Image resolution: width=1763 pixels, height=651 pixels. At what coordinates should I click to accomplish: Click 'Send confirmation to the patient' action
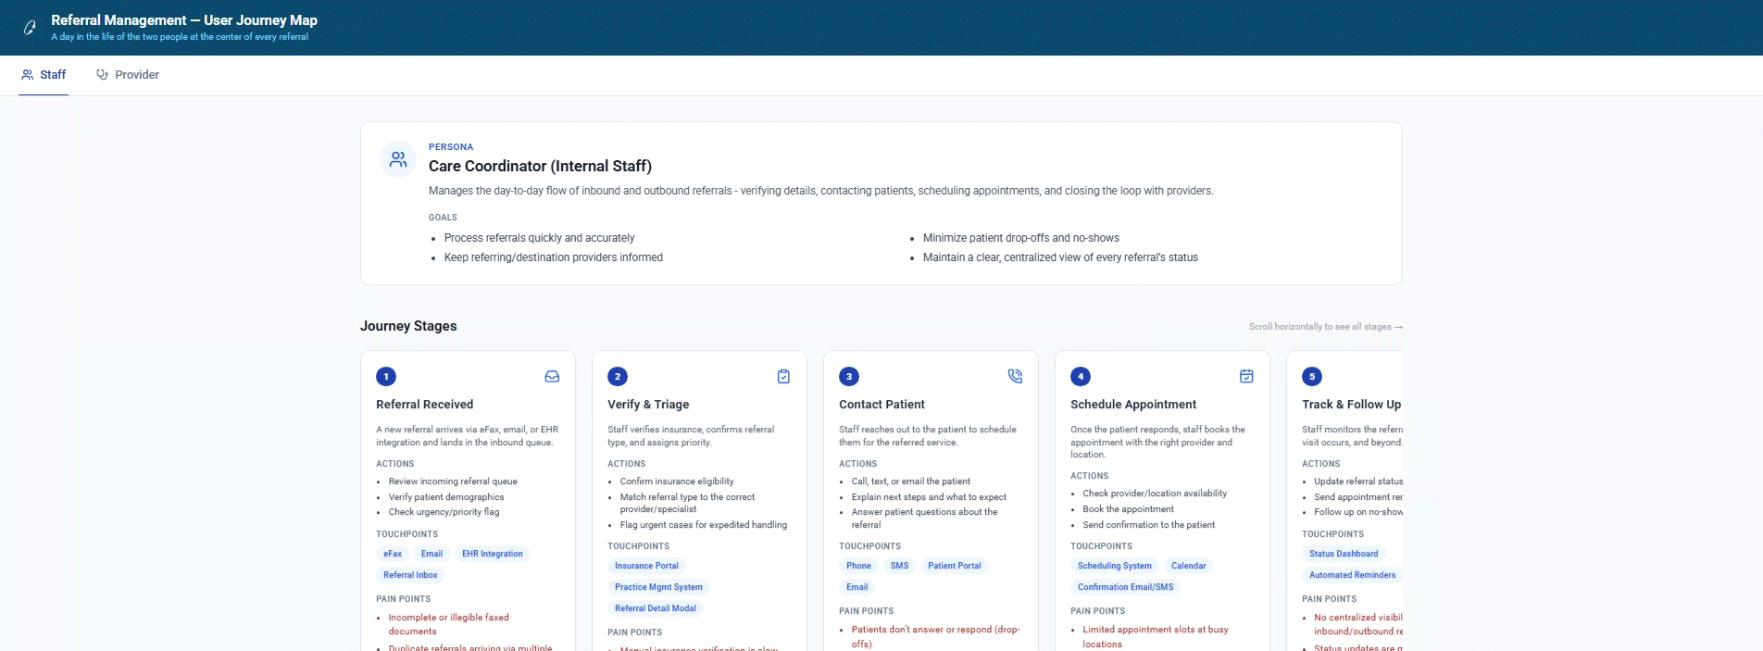1149,525
